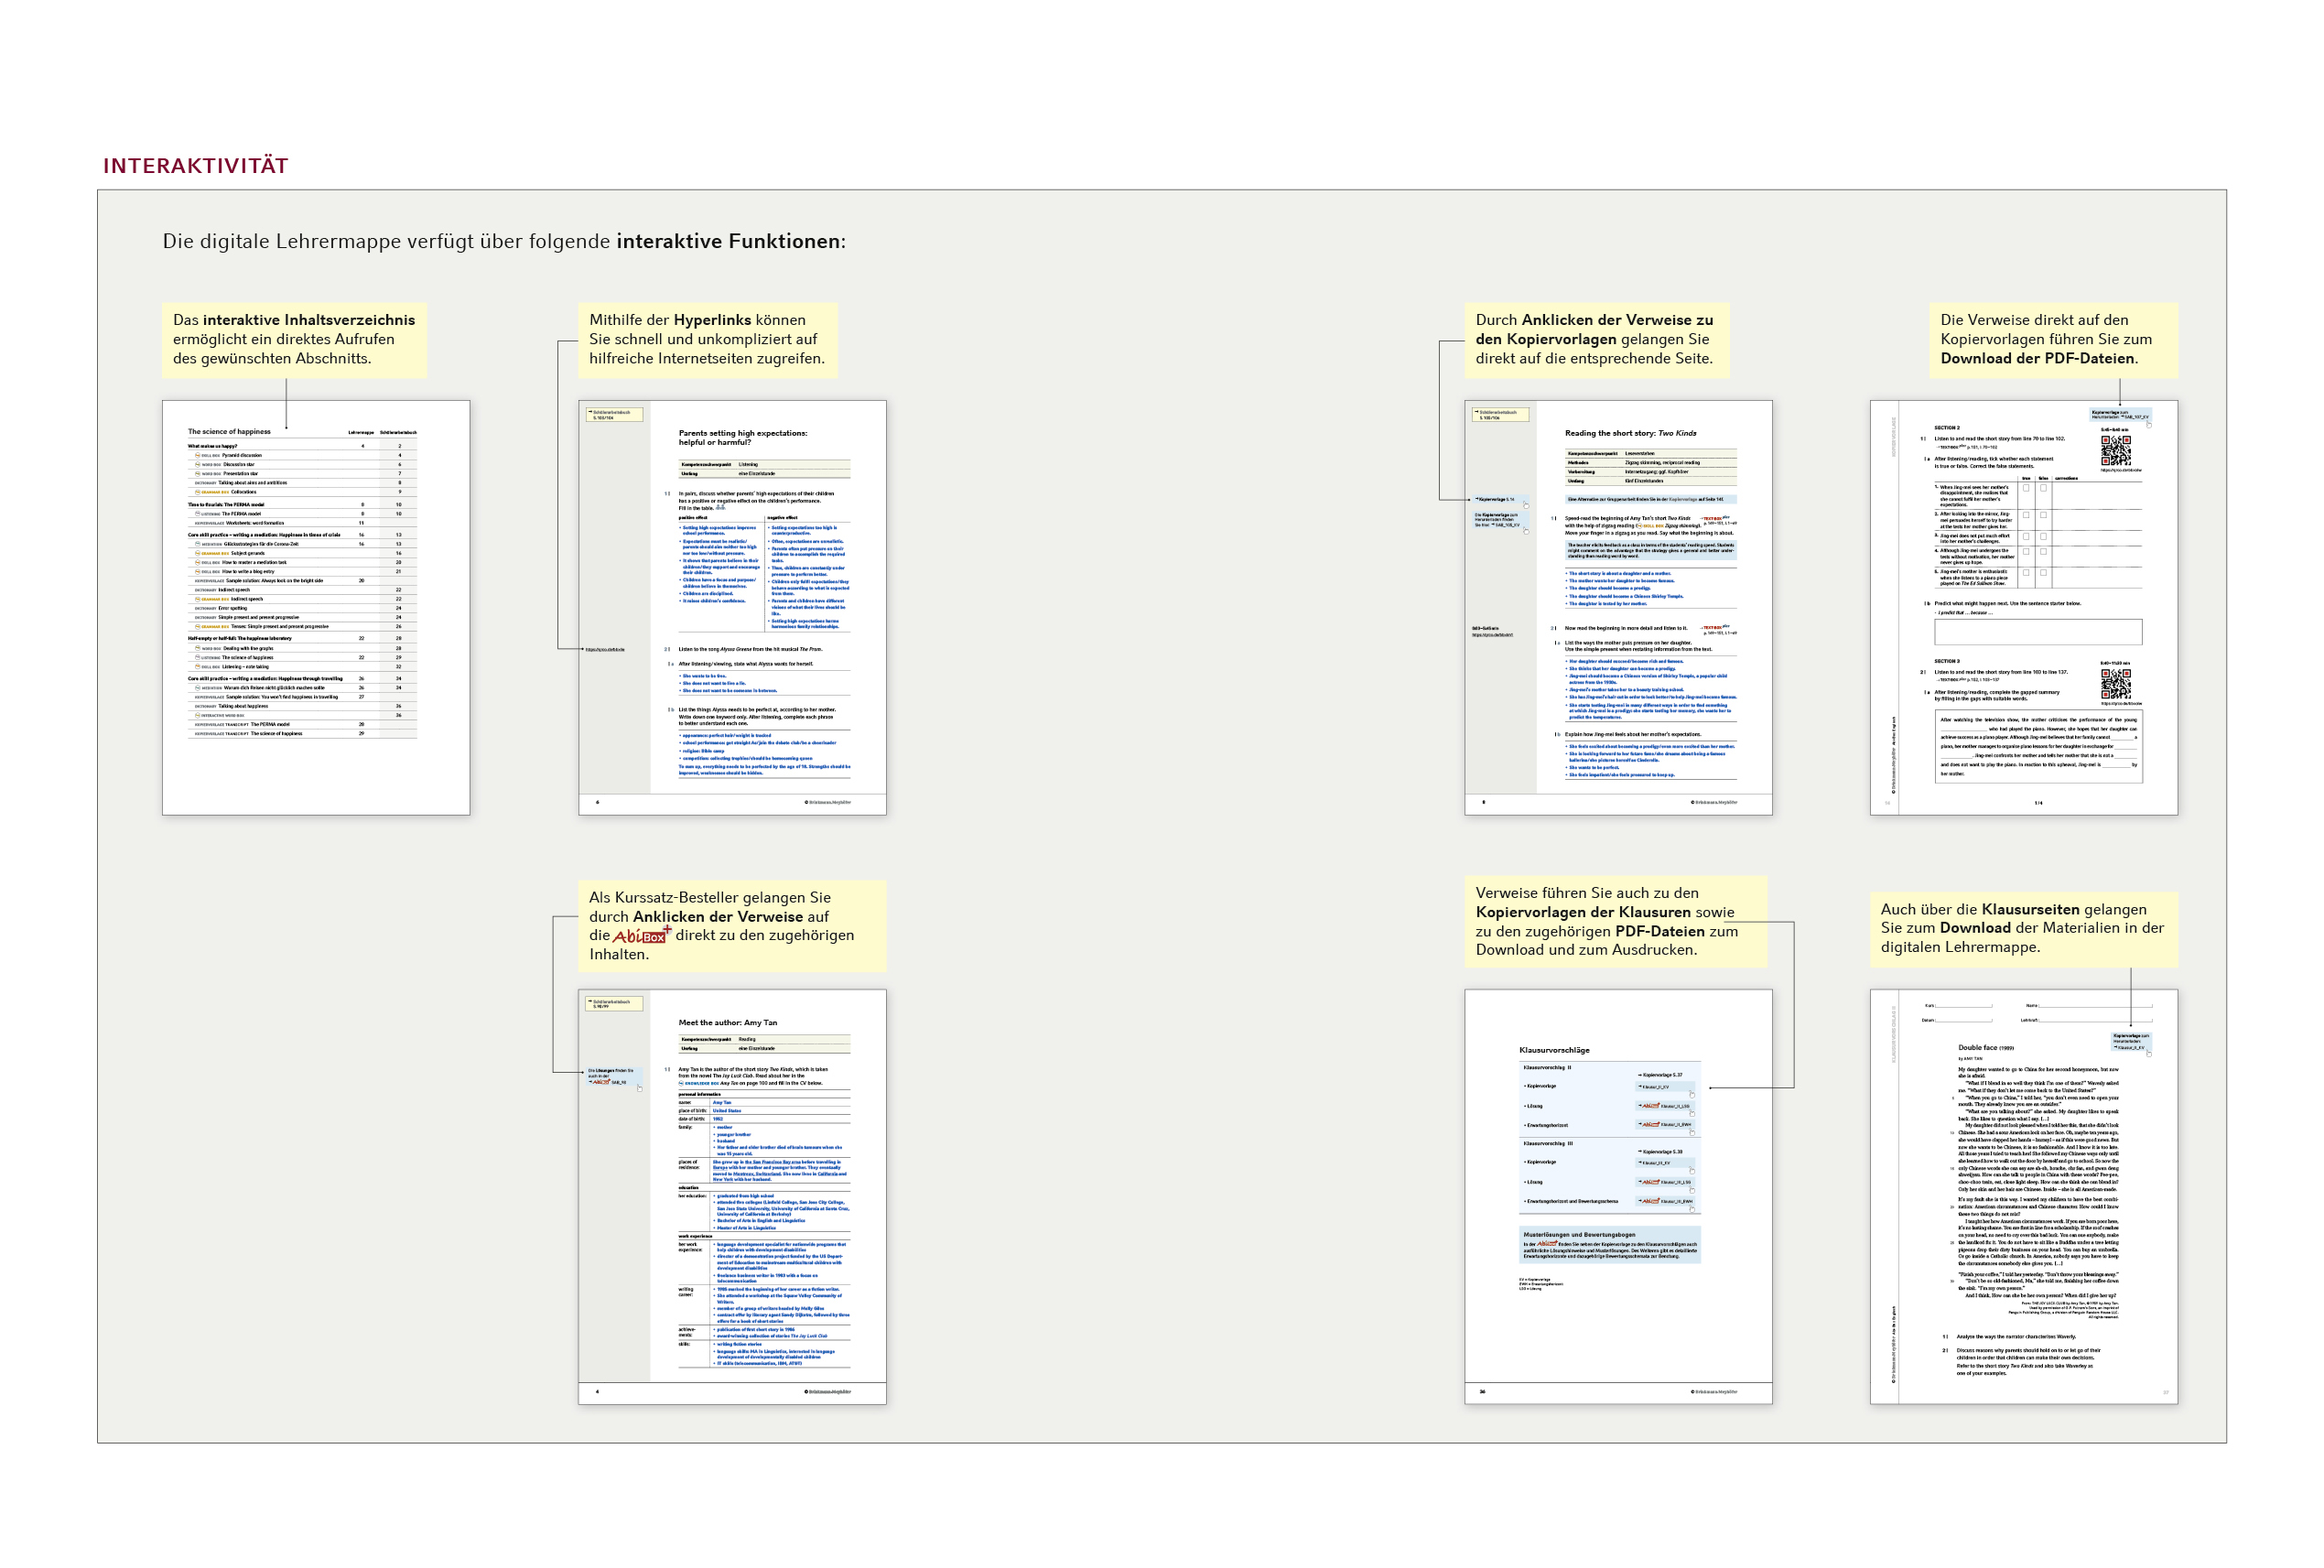
Task: Tick the 'true' checkbox for statement 5
Action: click(x=2027, y=573)
